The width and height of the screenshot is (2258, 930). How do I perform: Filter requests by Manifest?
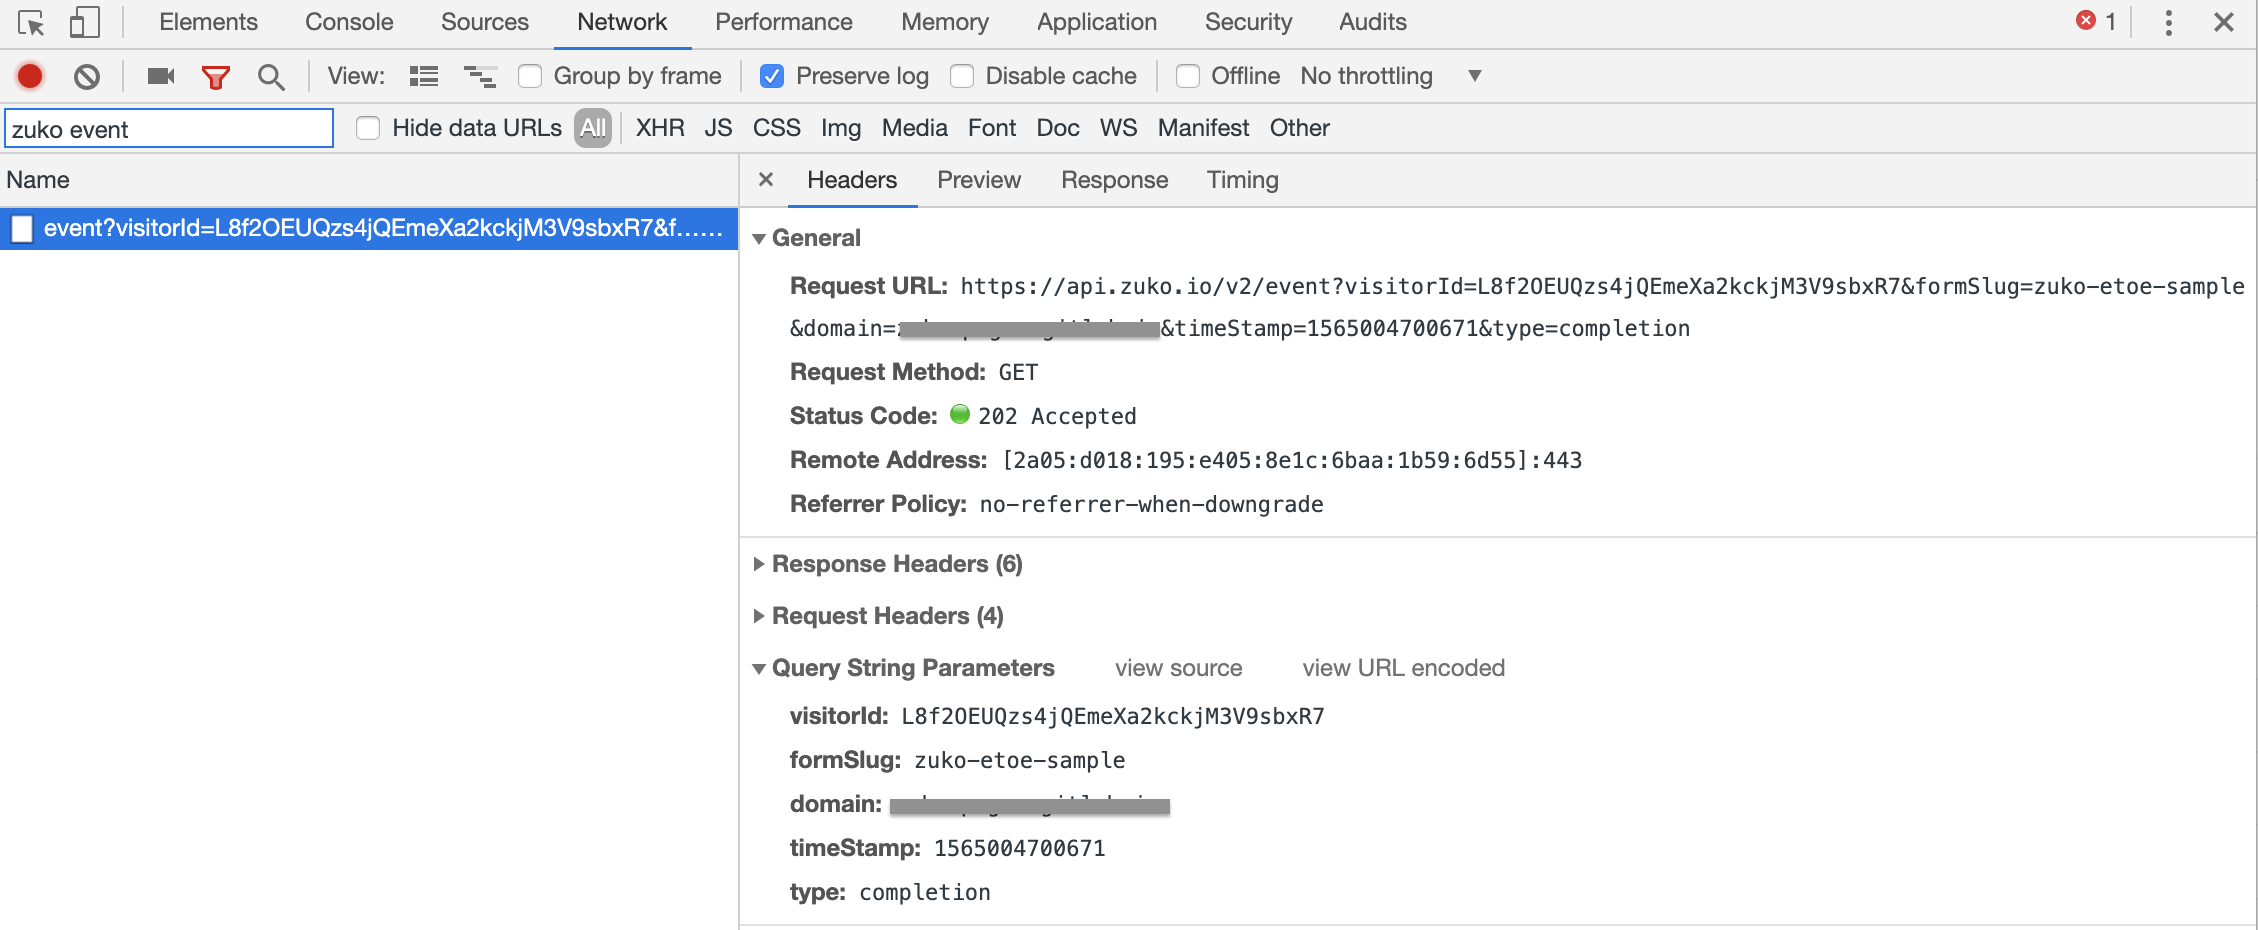1204,128
